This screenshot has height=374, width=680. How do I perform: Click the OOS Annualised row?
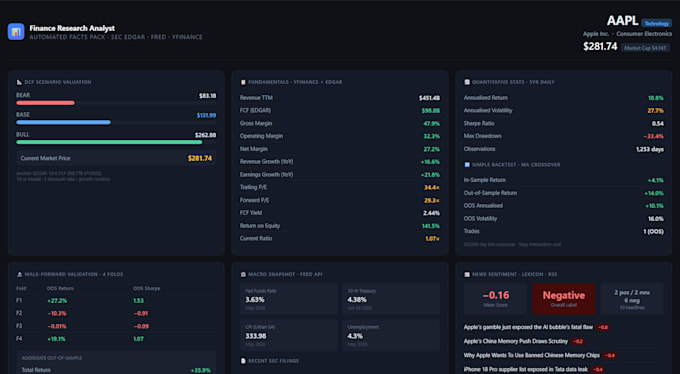(x=564, y=206)
